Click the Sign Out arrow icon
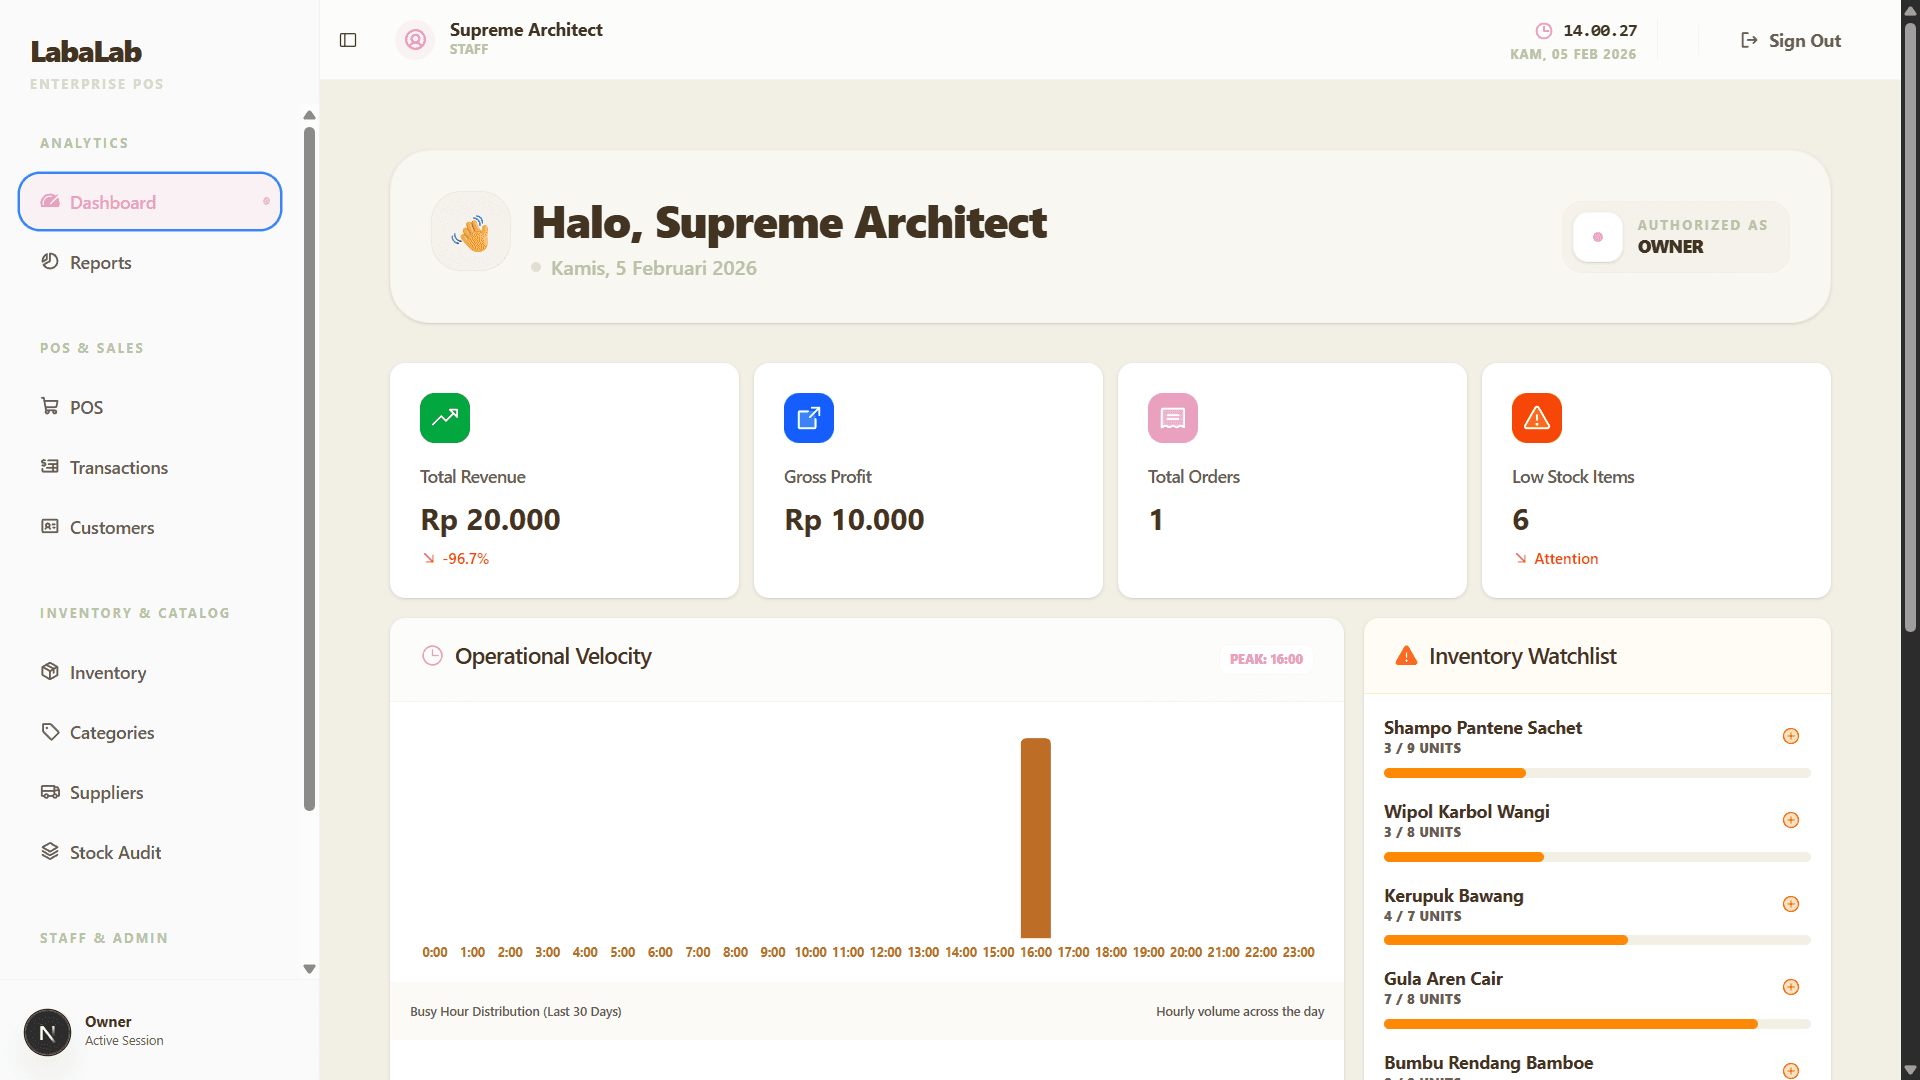The height and width of the screenshot is (1080, 1920). click(x=1749, y=40)
